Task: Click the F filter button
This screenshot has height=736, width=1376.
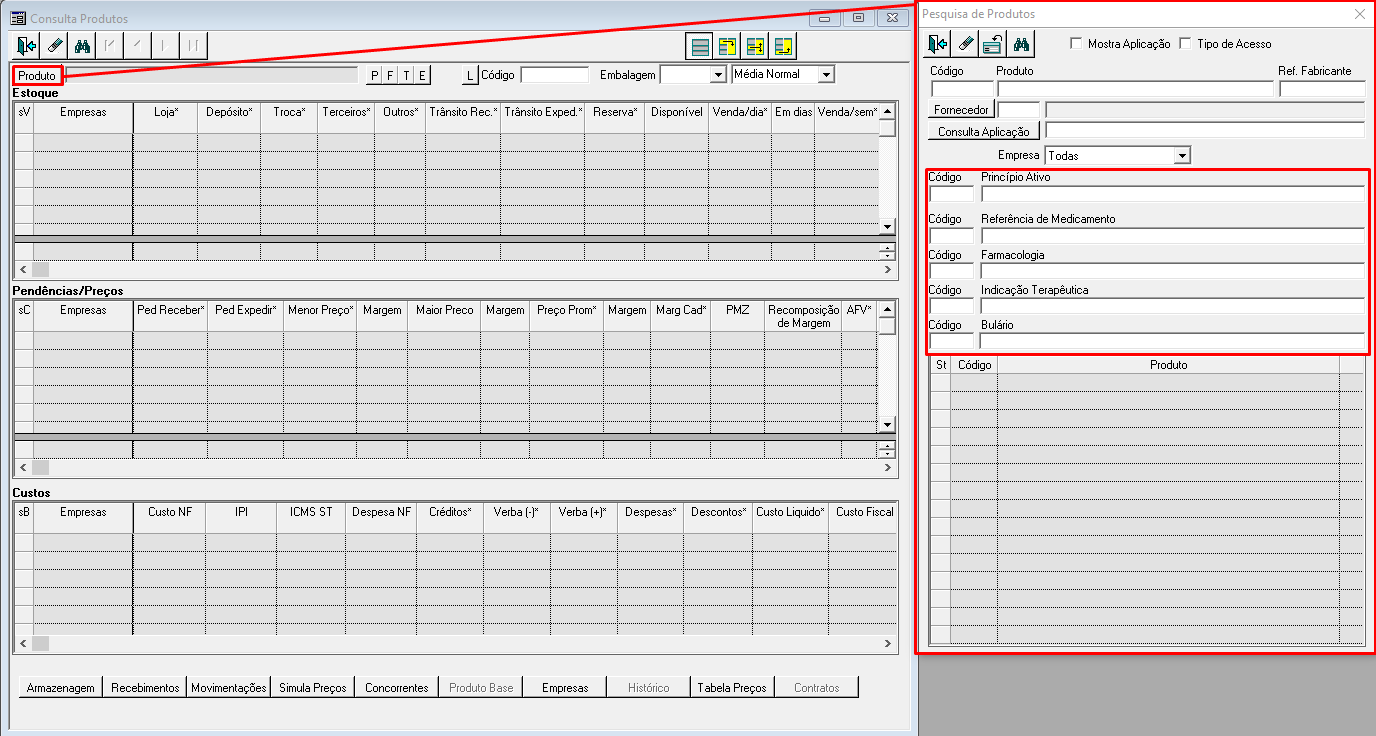Action: click(x=391, y=75)
